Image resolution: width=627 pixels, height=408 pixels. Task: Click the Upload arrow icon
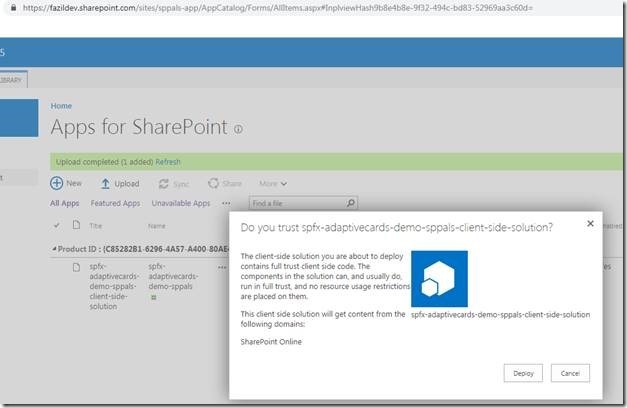tap(104, 183)
